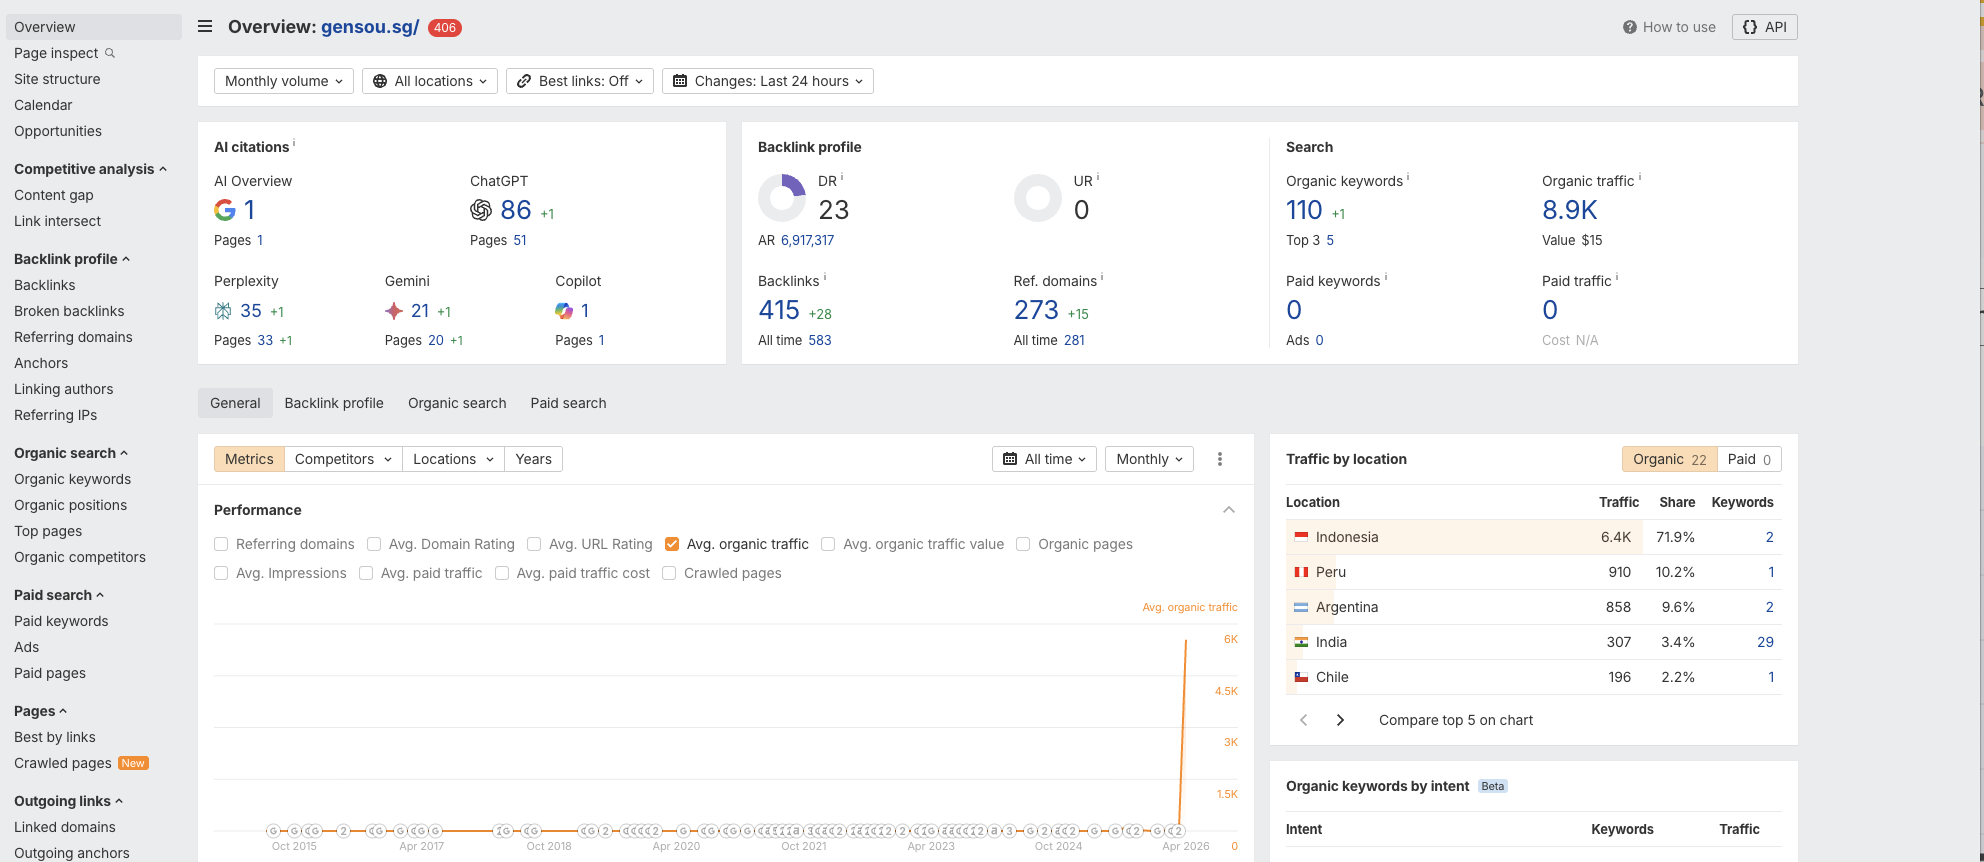Click the calendar icon in Changes filter
The height and width of the screenshot is (862, 1984).
click(x=680, y=81)
